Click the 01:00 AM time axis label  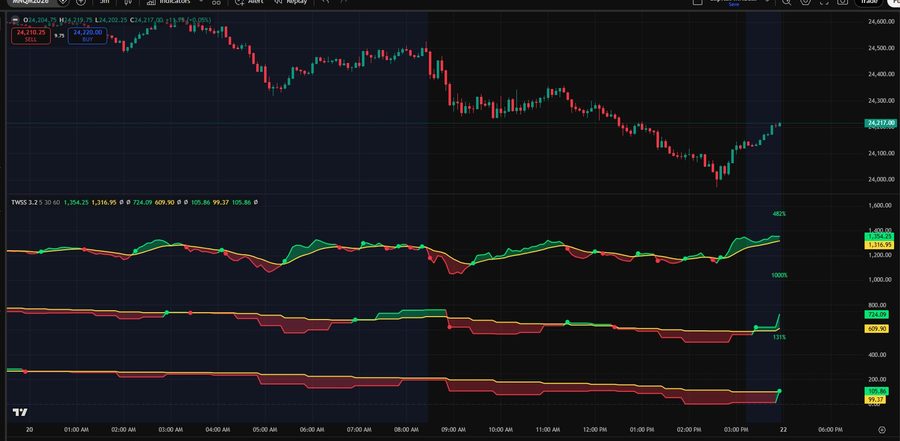(x=76, y=430)
